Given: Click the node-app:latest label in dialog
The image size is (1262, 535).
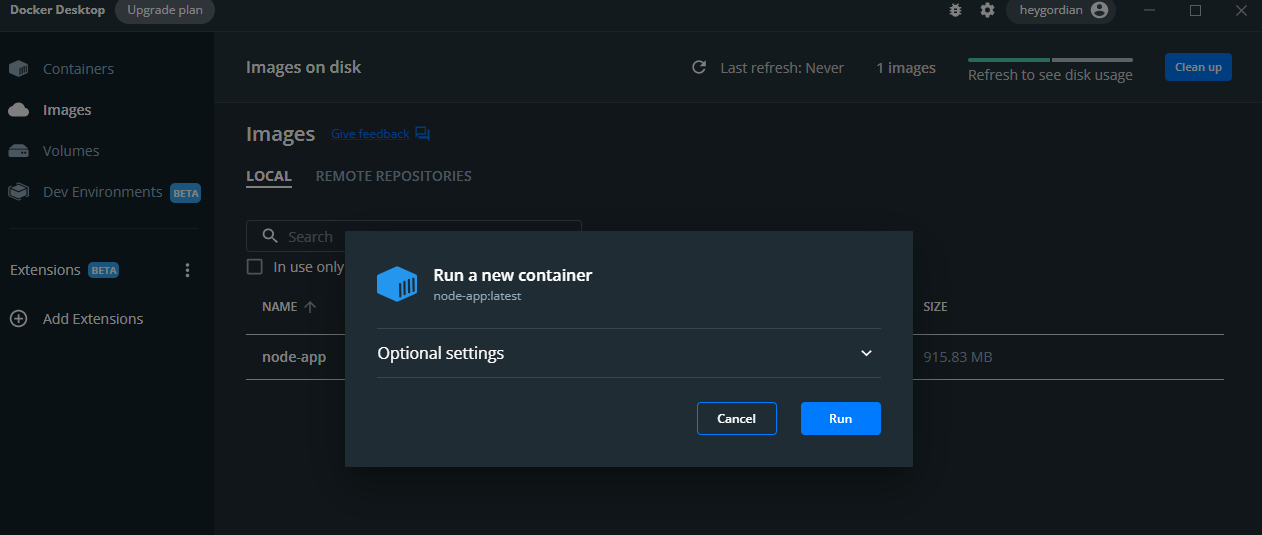Looking at the screenshot, I should (x=477, y=296).
